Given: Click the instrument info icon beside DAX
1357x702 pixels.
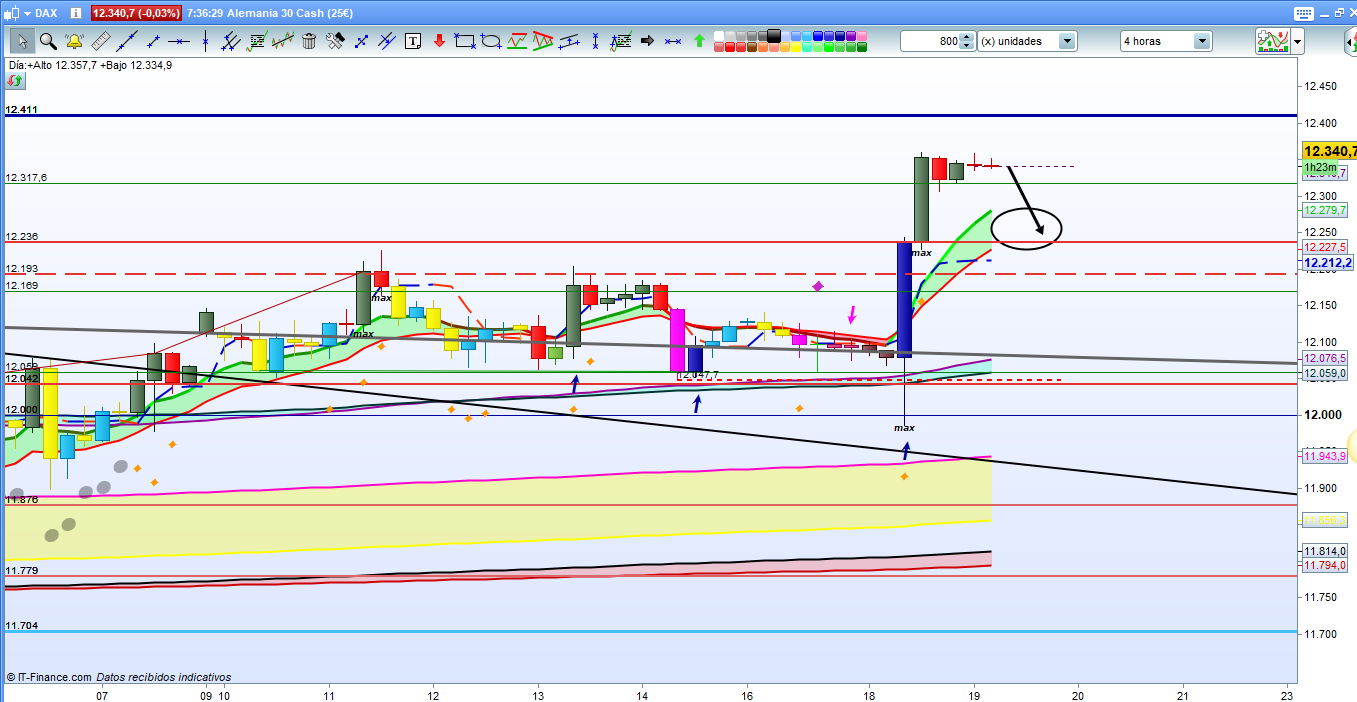Looking at the screenshot, I should 78,13.
